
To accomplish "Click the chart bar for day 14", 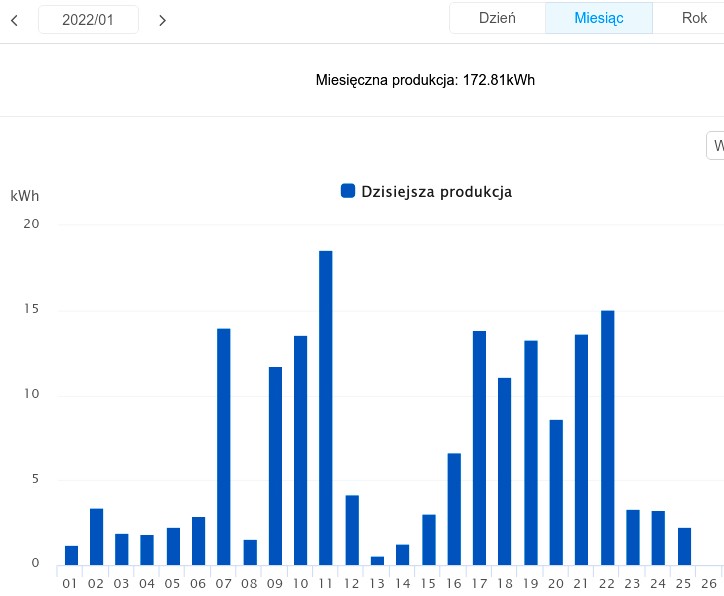I will tap(402, 555).
